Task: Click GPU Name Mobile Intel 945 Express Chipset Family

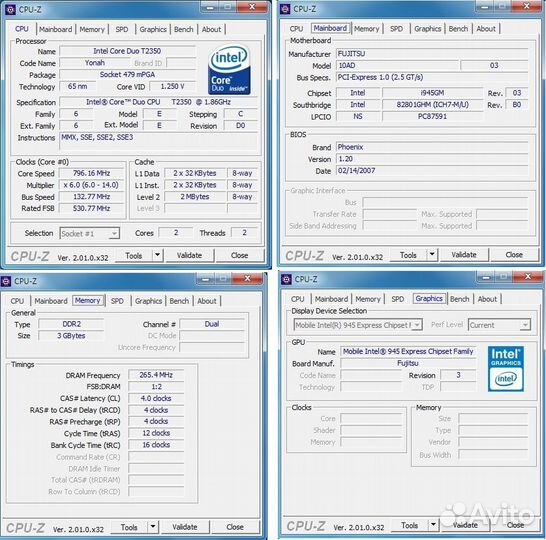Action: tap(408, 352)
